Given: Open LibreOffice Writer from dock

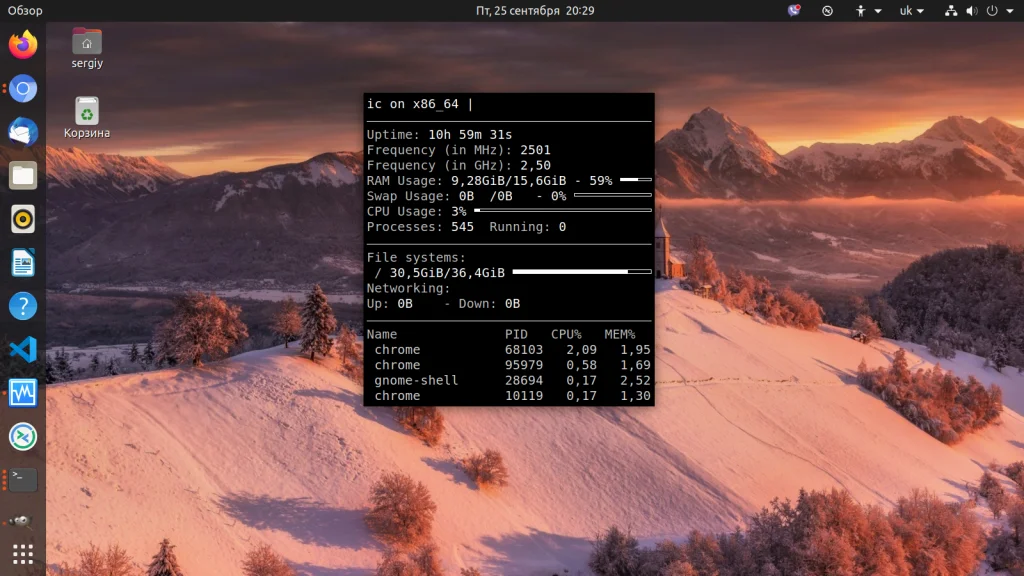Looking at the screenshot, I should point(23,263).
